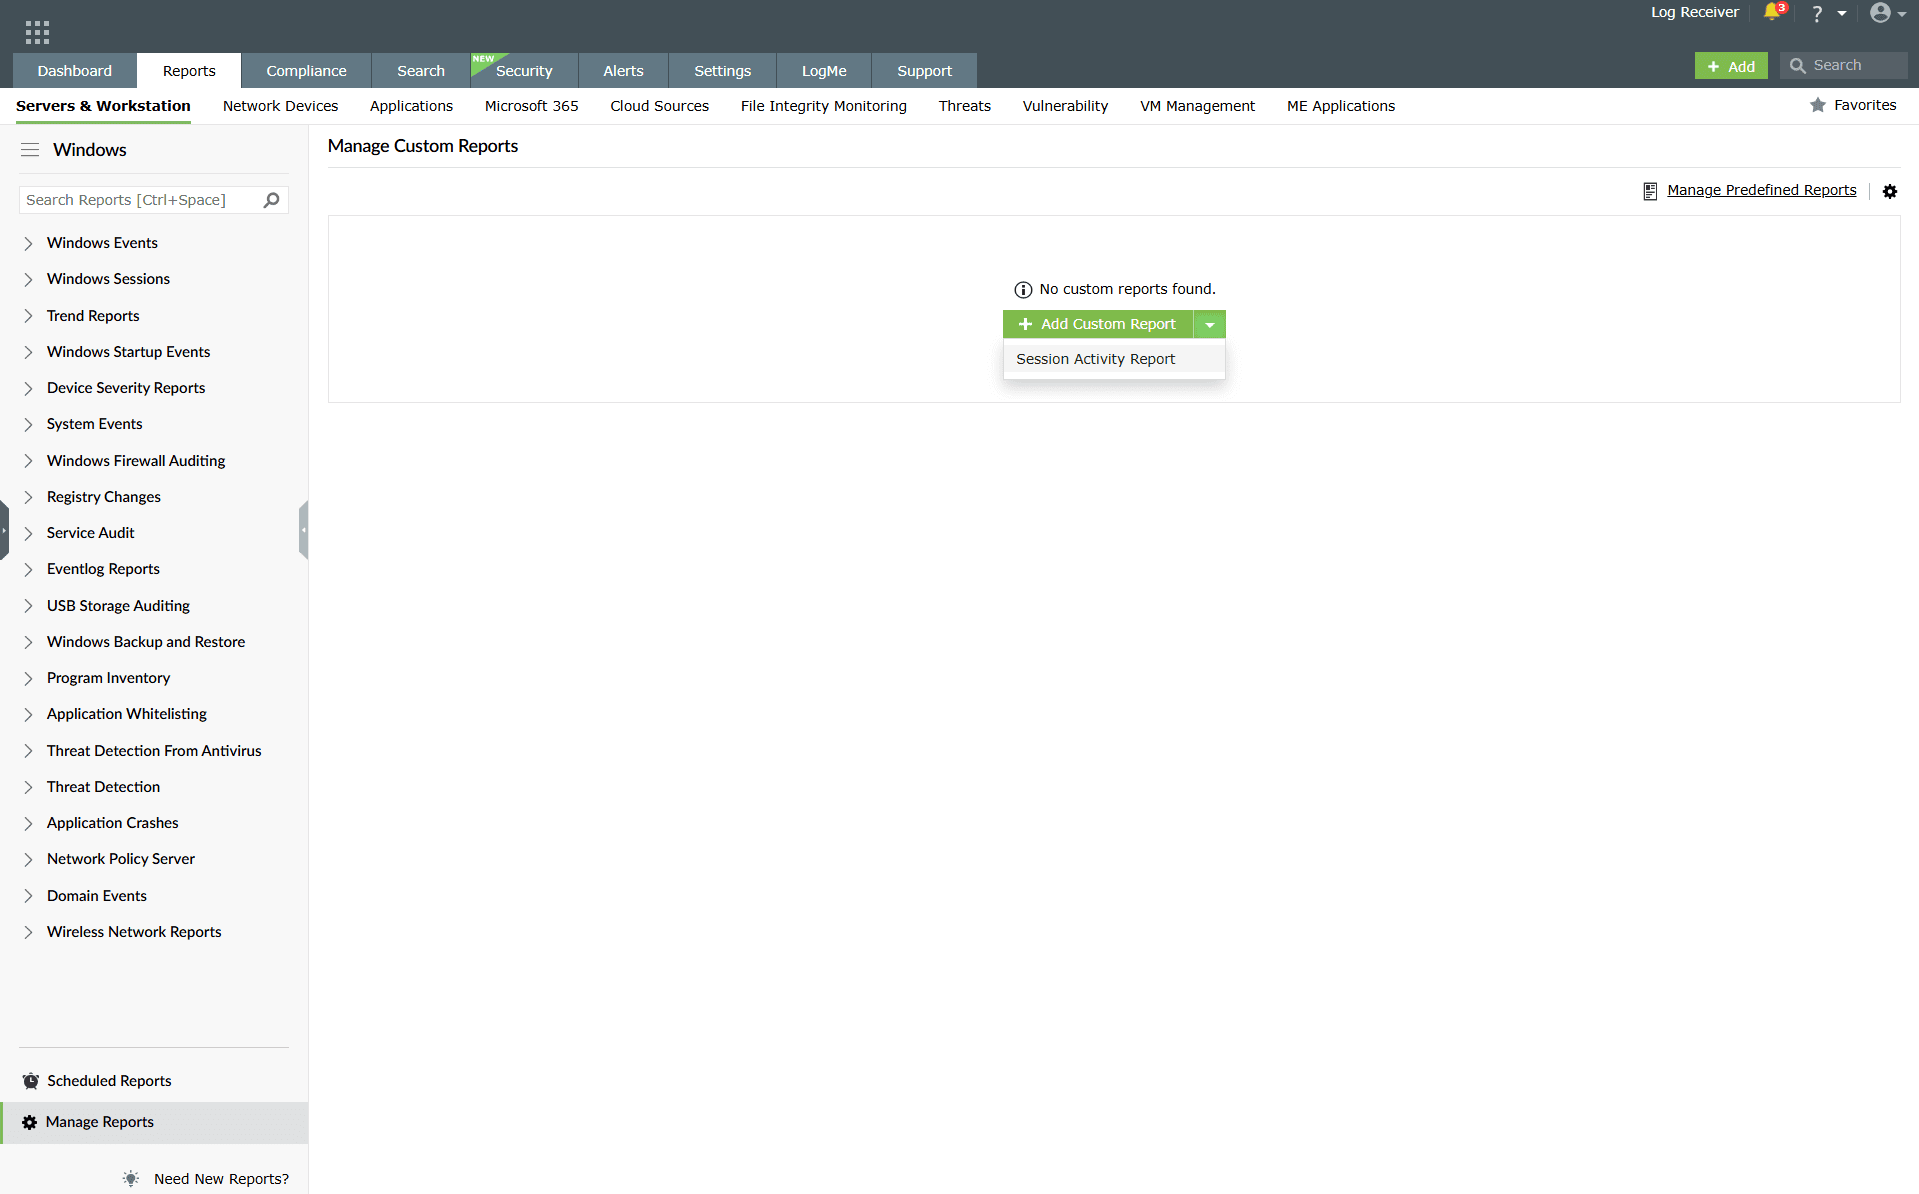Open the notification bell
This screenshot has height=1194, width=1919.
(1772, 13)
